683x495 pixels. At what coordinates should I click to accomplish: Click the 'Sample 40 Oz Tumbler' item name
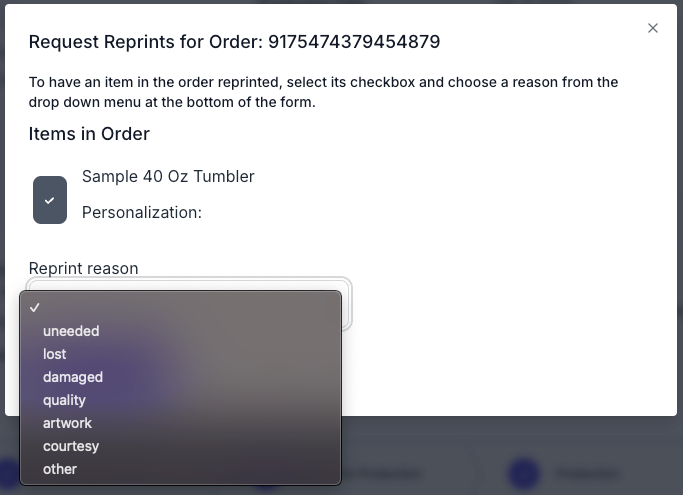pos(168,177)
